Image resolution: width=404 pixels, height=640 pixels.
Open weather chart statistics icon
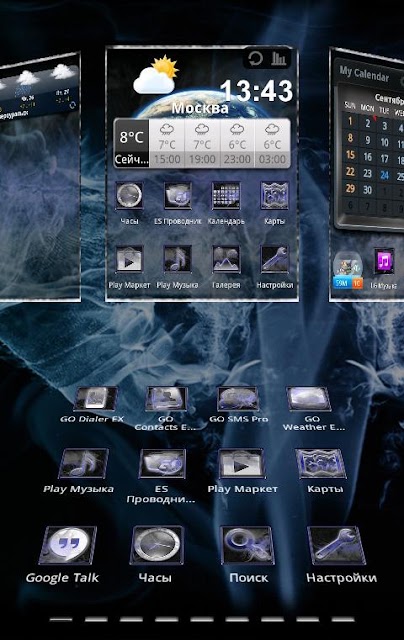click(x=279, y=58)
